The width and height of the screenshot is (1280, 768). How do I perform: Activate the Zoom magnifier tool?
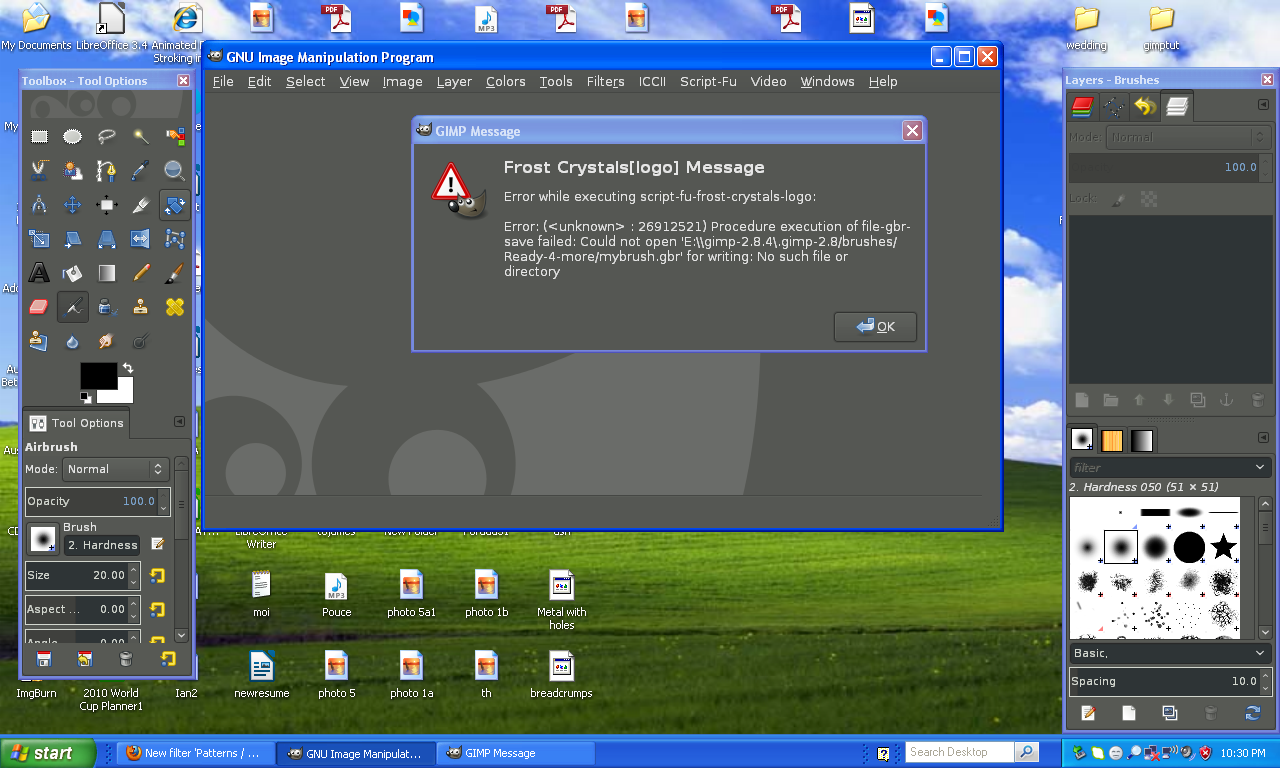(x=175, y=171)
